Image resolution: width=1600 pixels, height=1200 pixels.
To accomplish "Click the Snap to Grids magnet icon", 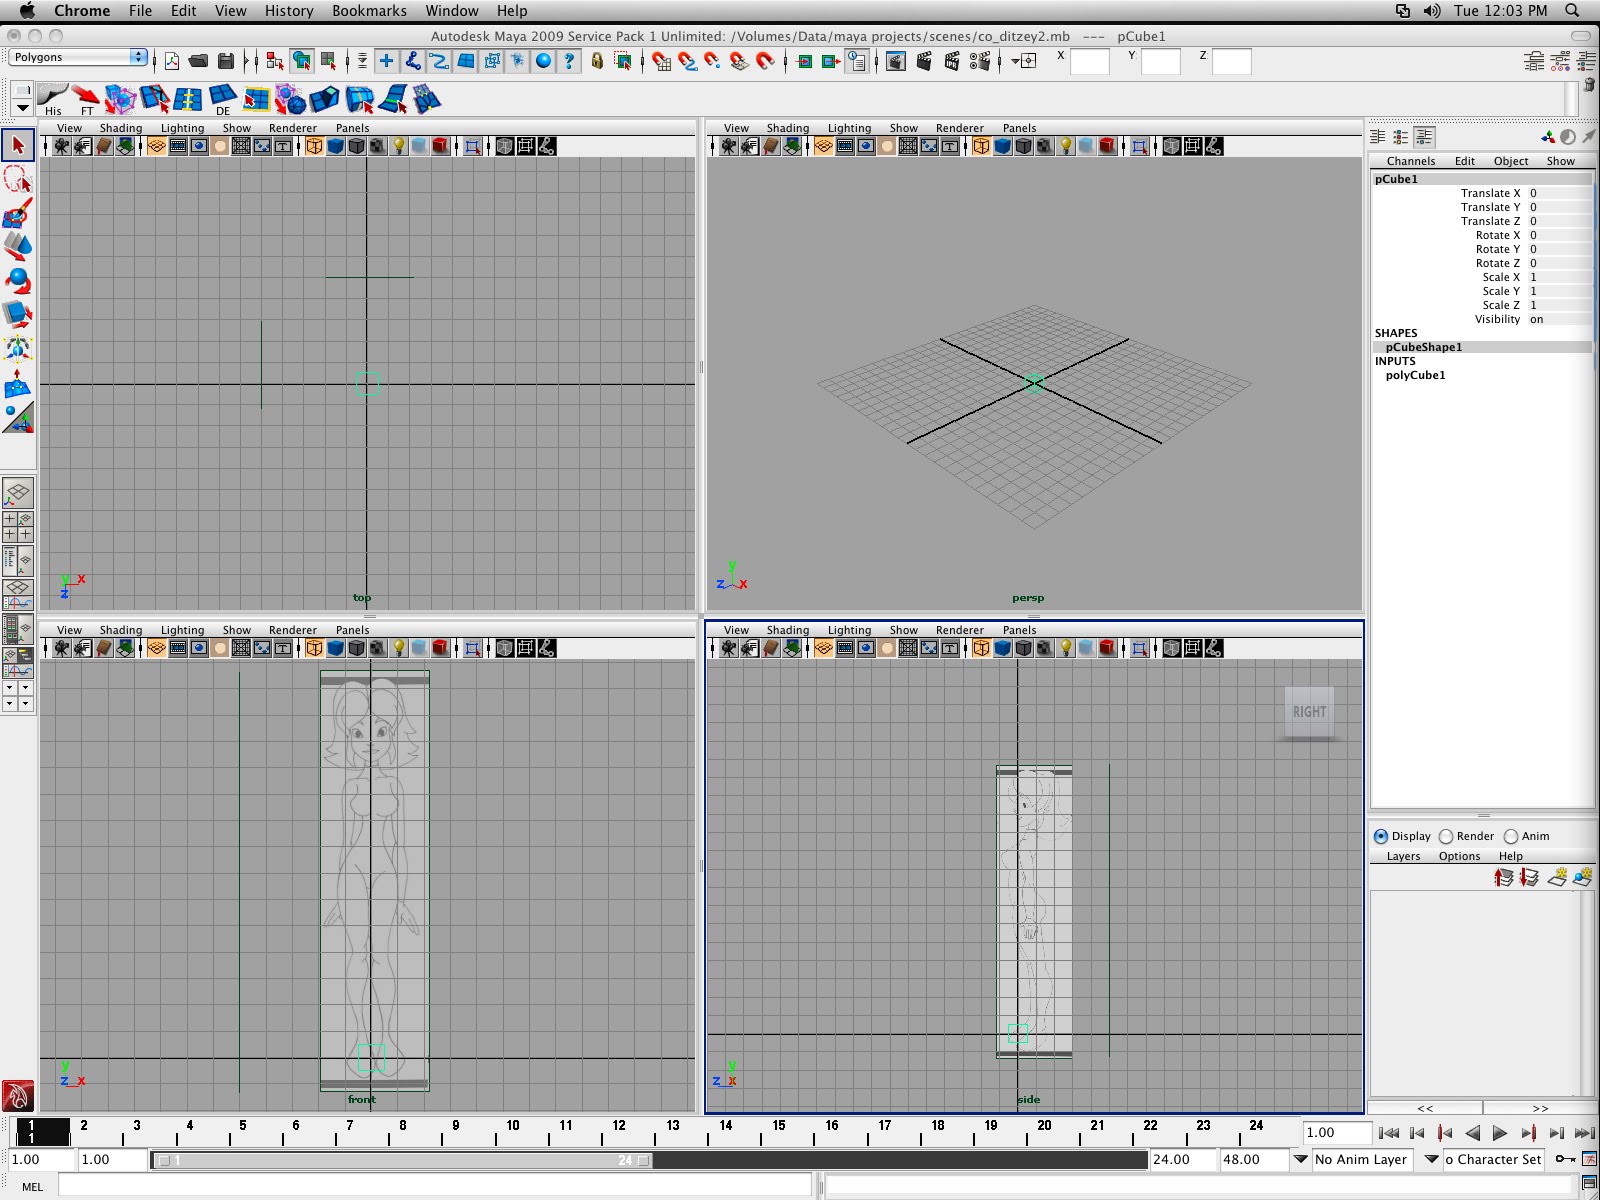I will [x=659, y=60].
